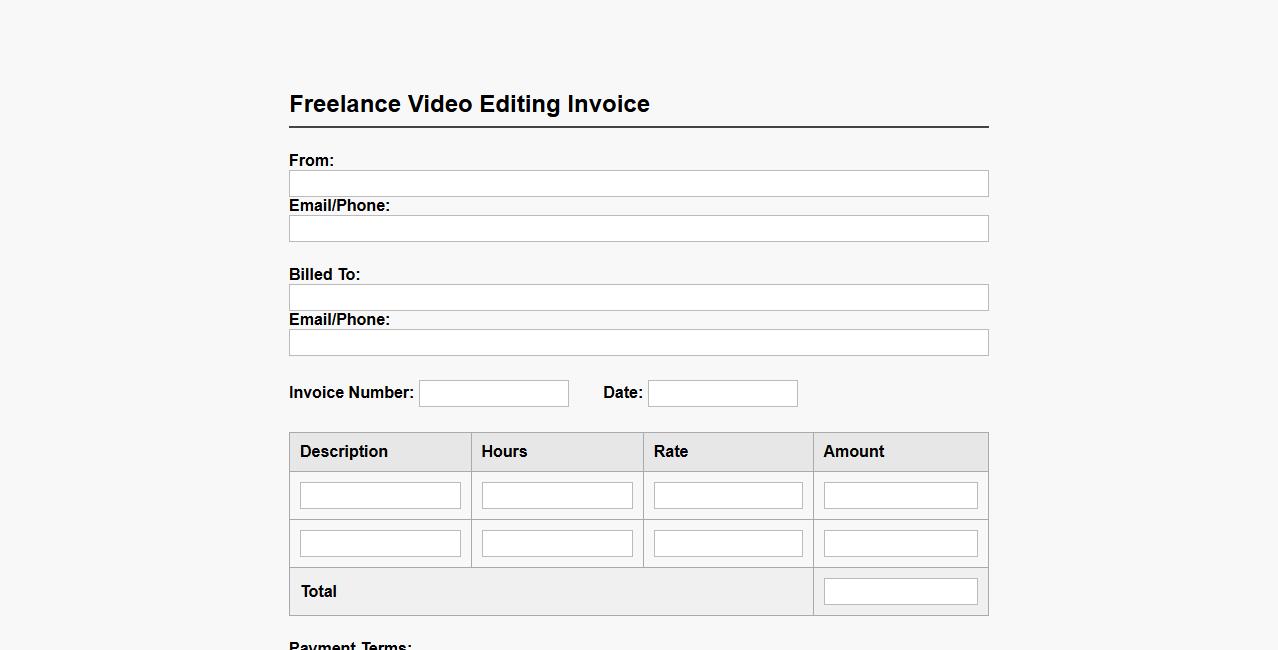Focus the first row Amount field
This screenshot has height=650, width=1278.
tap(900, 495)
